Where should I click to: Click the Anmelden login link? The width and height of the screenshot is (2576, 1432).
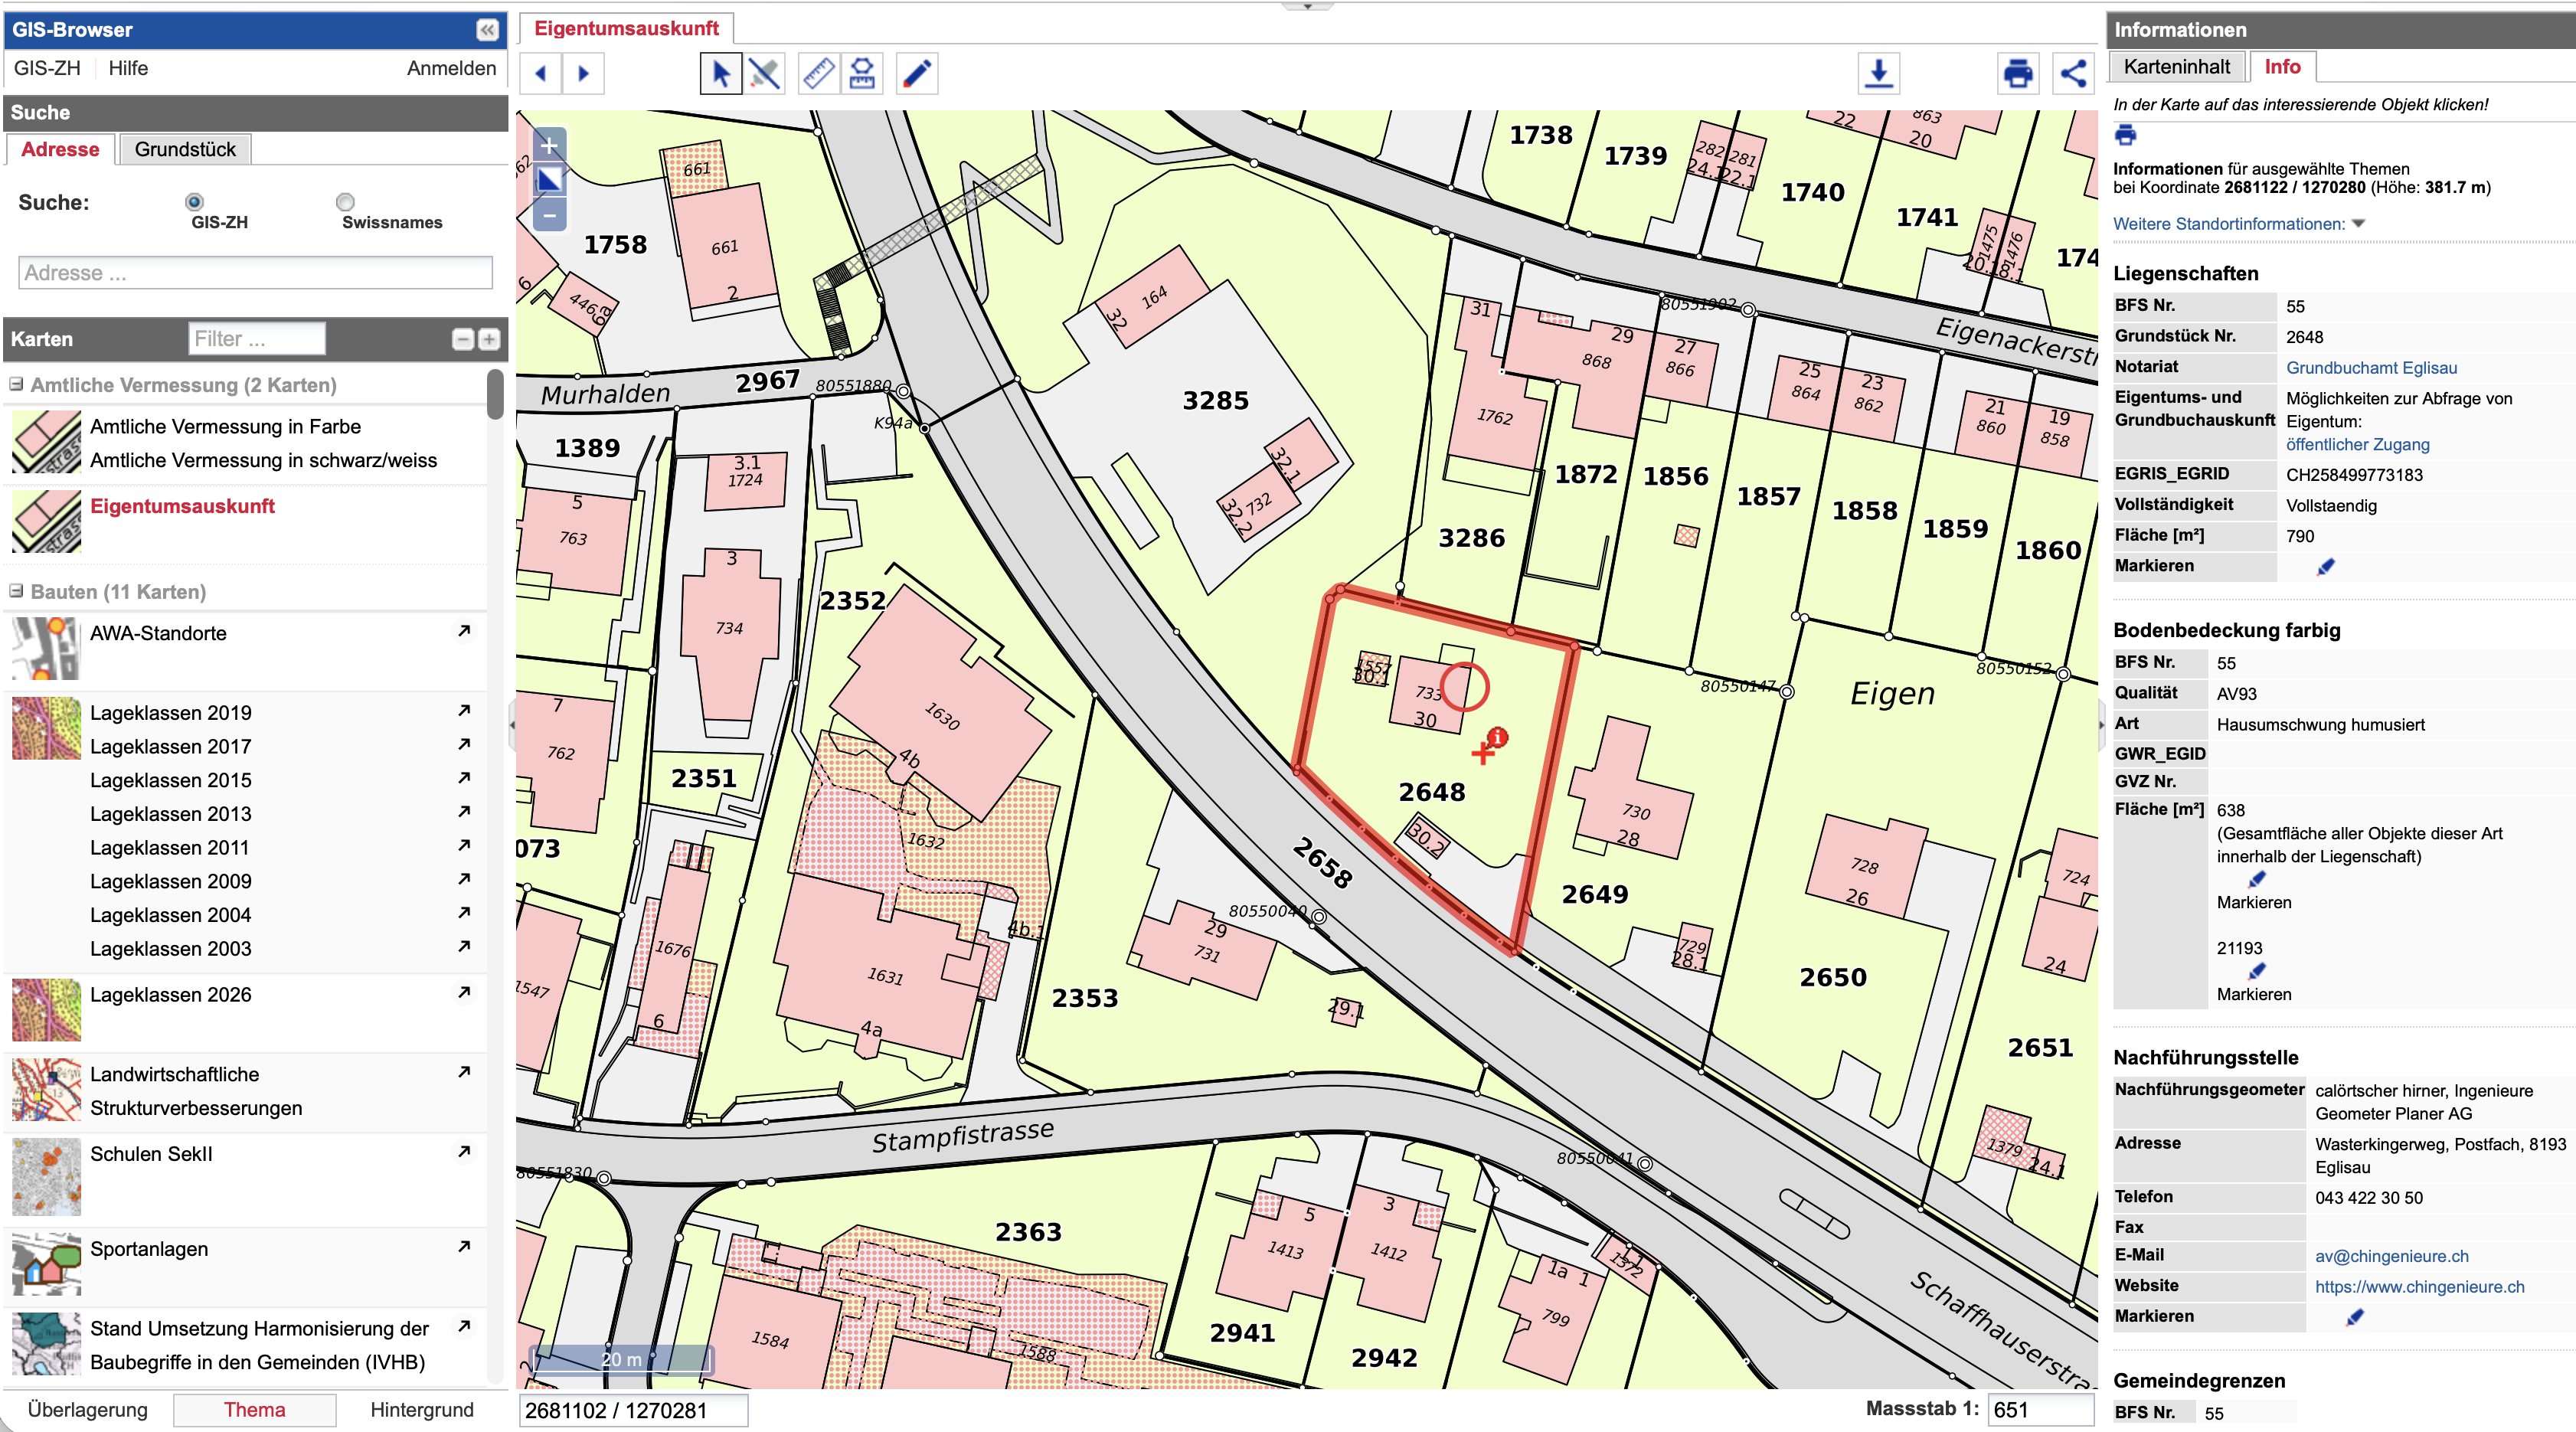pos(451,69)
